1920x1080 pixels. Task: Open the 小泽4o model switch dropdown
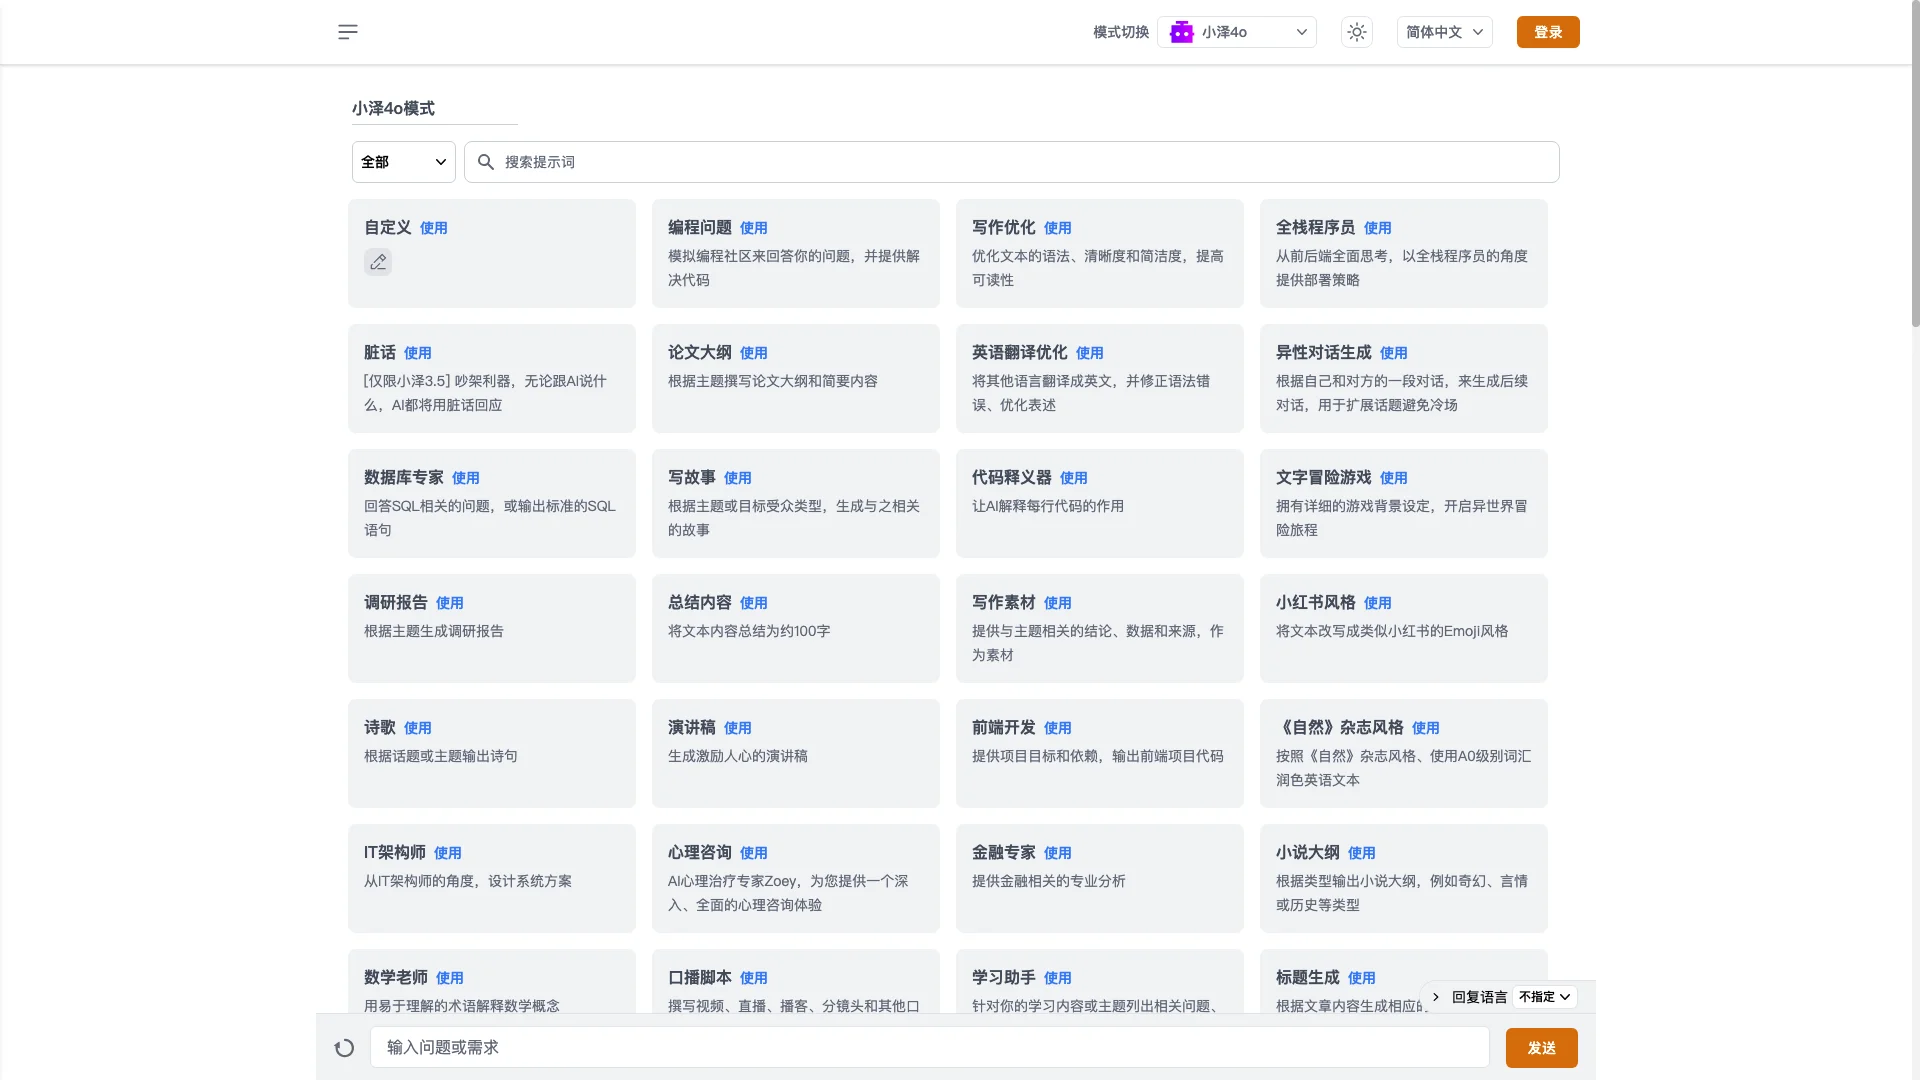(x=1237, y=32)
